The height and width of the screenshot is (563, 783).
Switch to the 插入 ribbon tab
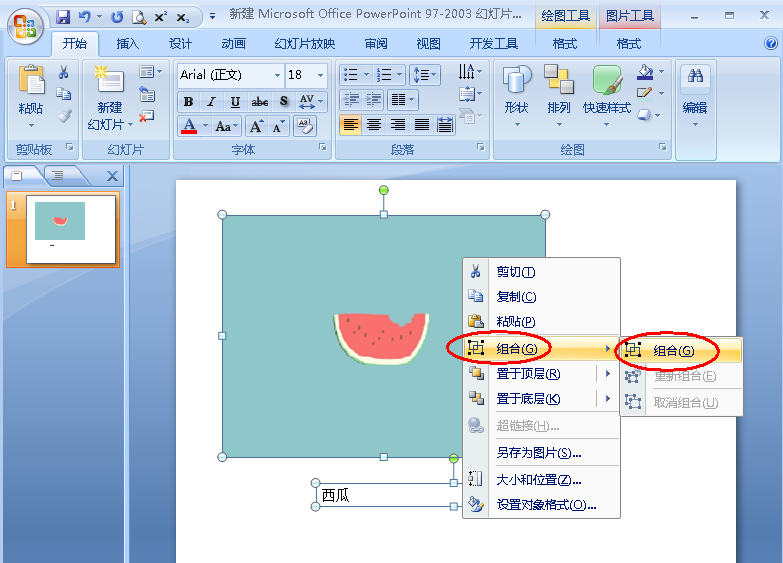pyautogui.click(x=128, y=44)
